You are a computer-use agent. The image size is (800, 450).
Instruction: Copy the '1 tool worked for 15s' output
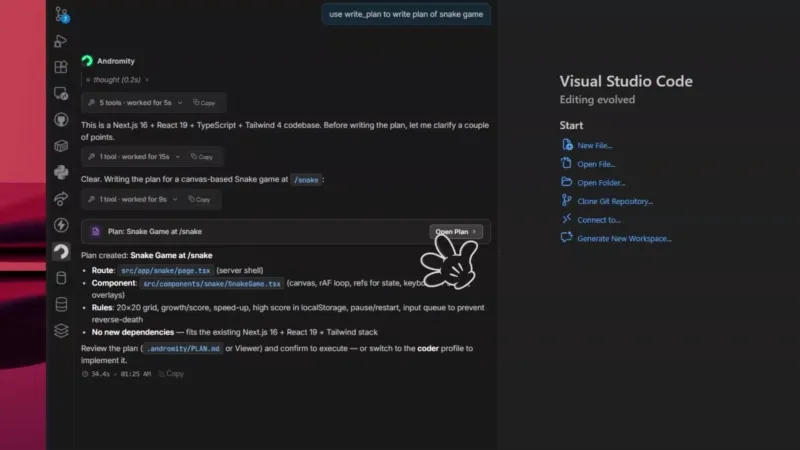point(202,157)
